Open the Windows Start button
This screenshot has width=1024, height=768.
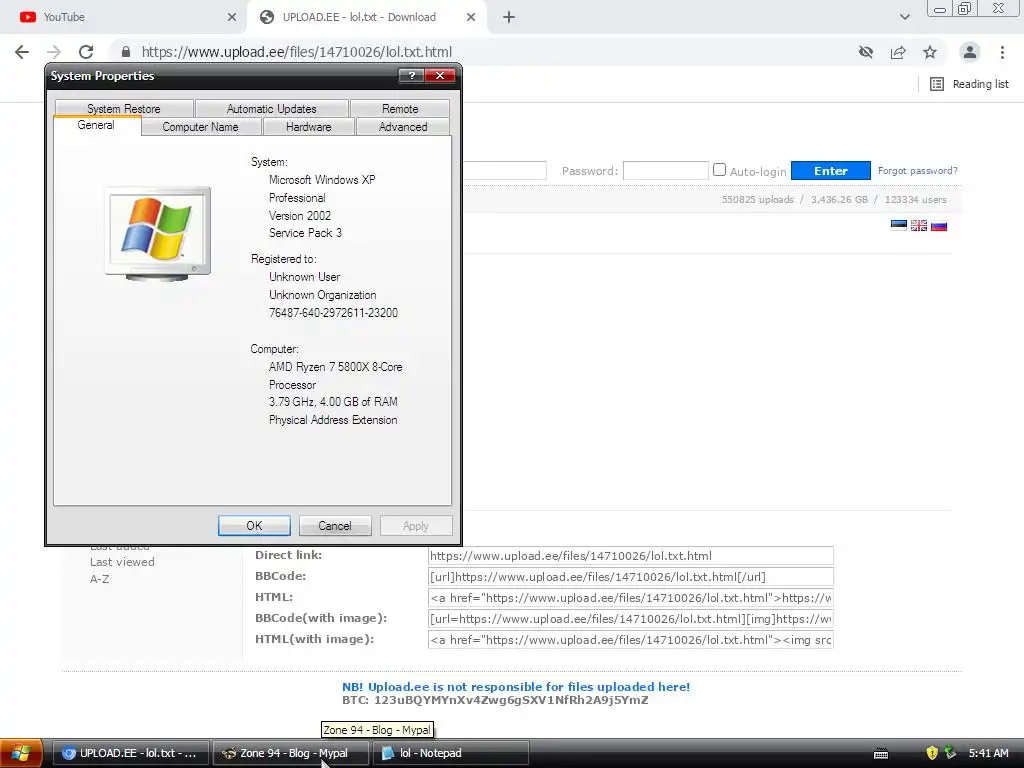(22, 753)
